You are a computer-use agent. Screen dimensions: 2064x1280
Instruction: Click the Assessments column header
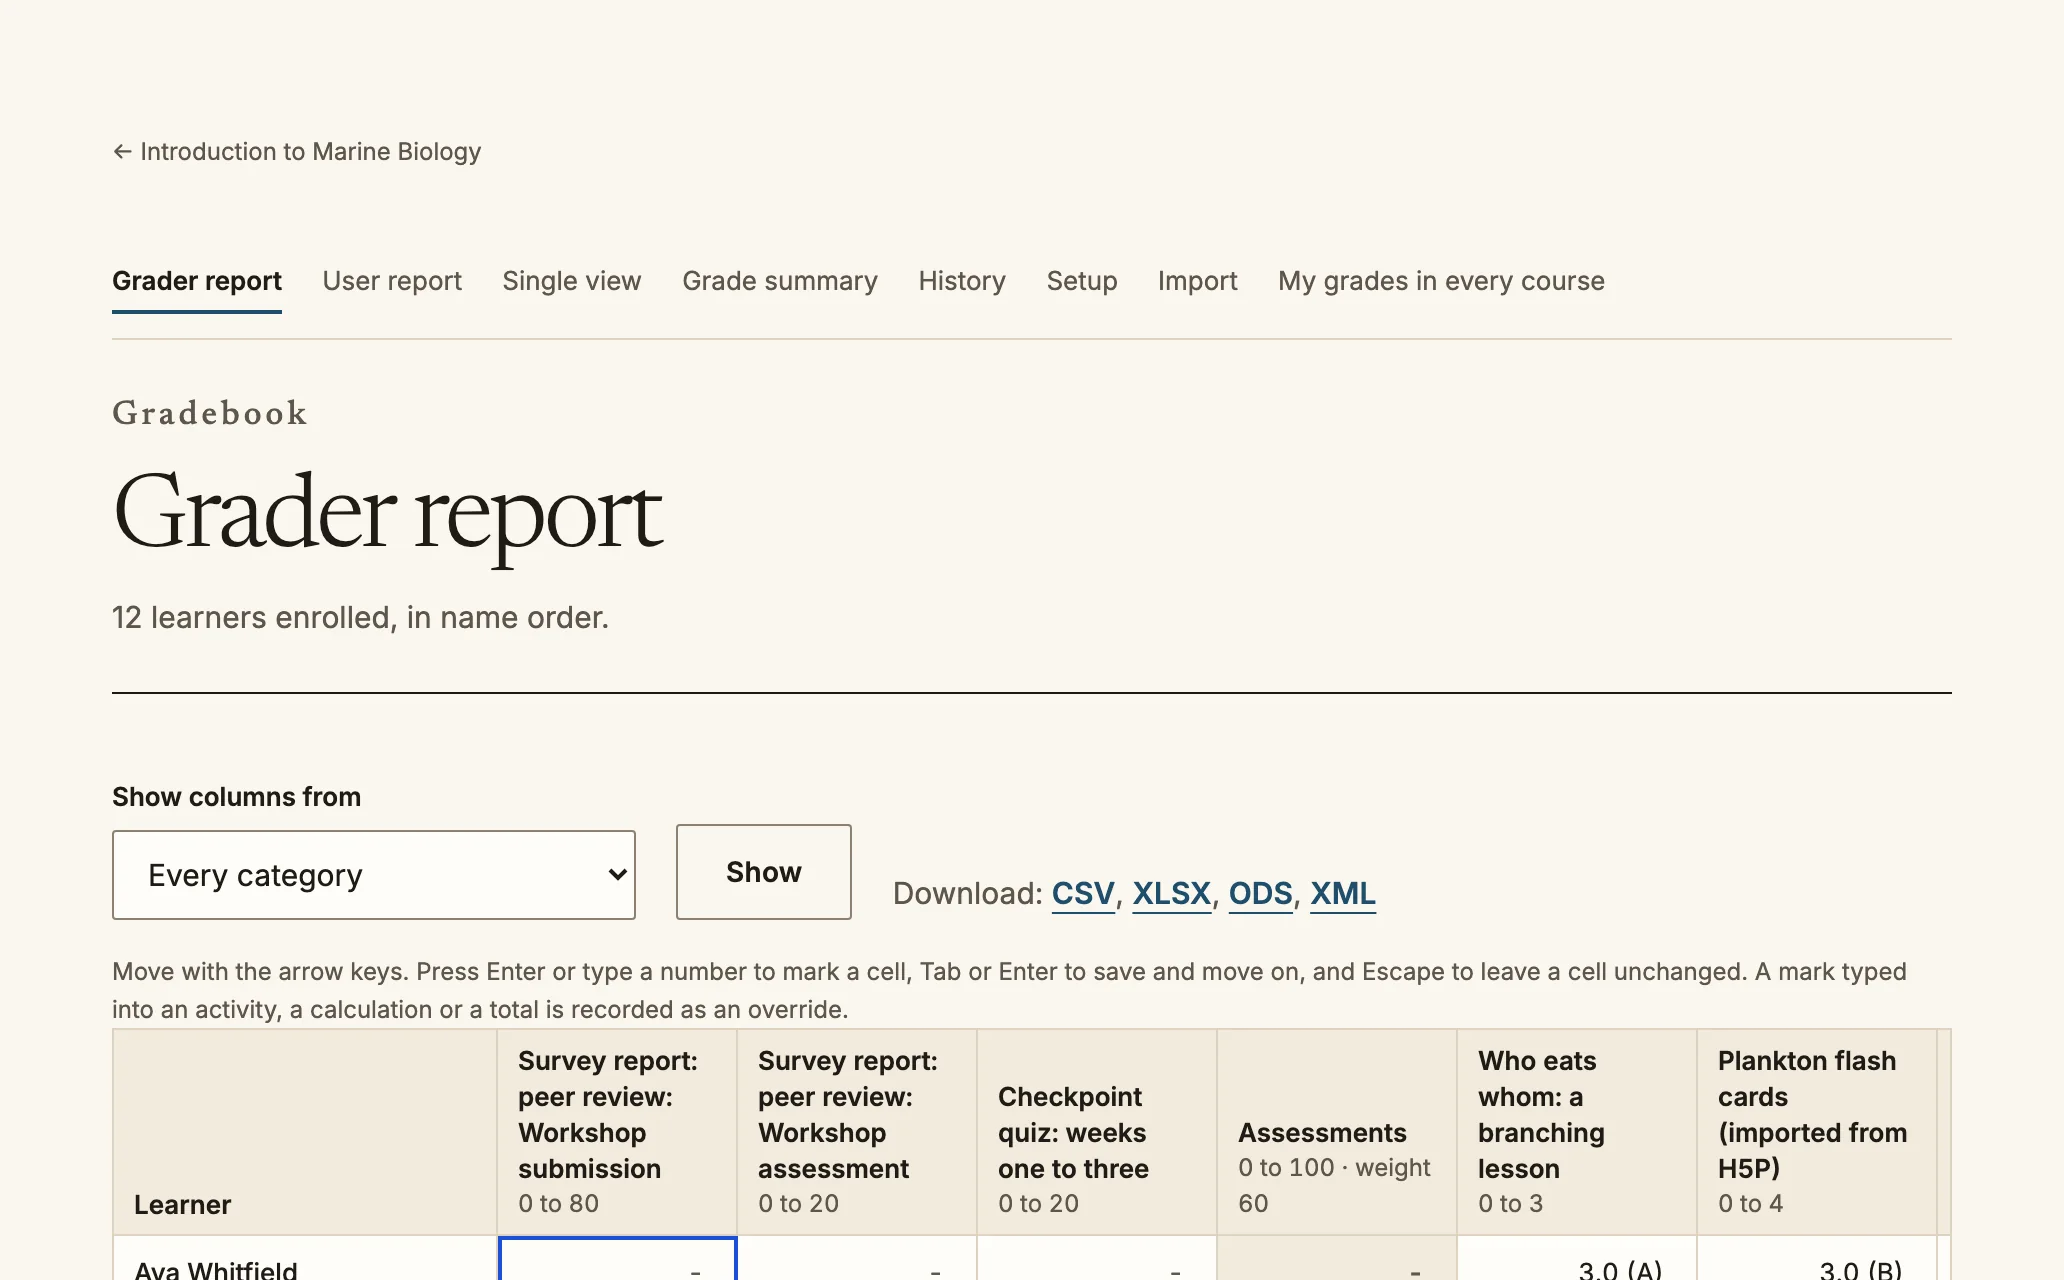click(1337, 1133)
